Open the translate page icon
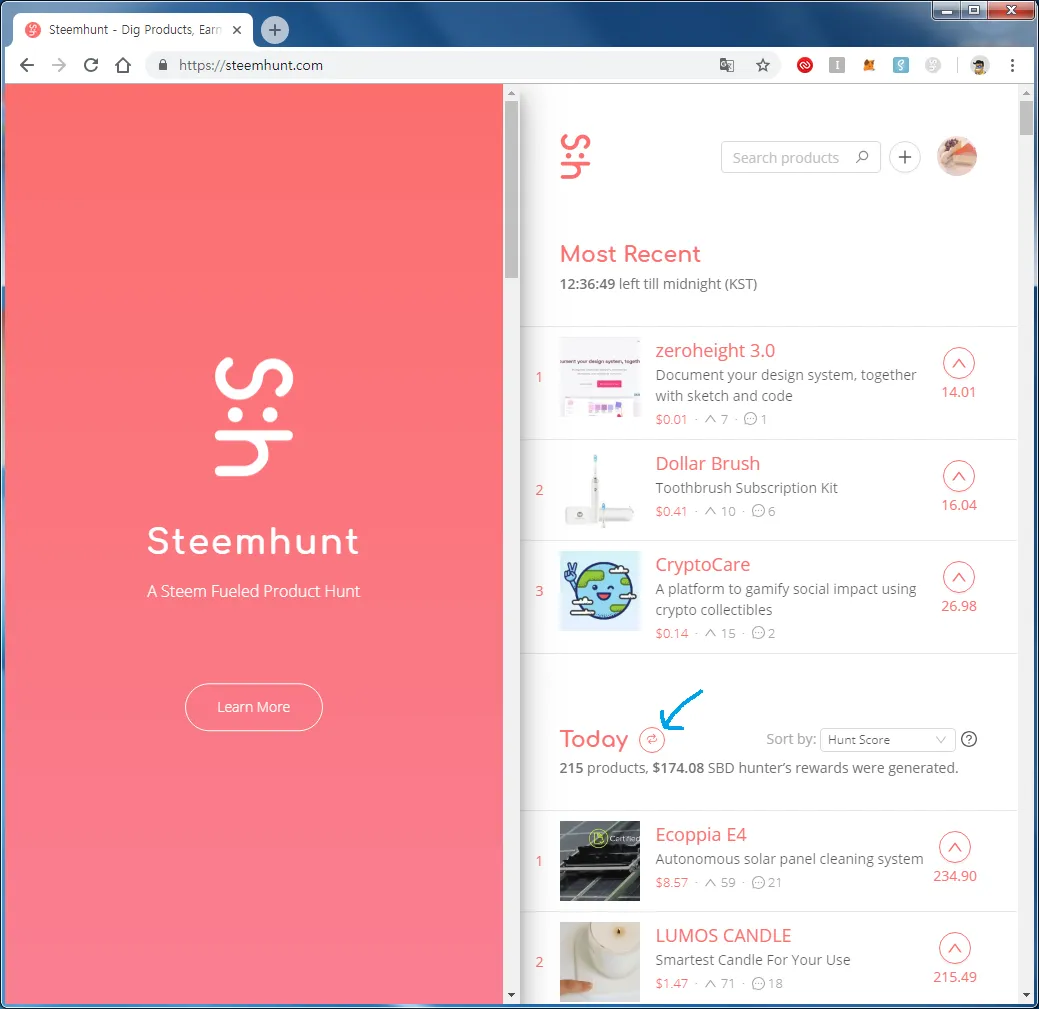 click(727, 65)
